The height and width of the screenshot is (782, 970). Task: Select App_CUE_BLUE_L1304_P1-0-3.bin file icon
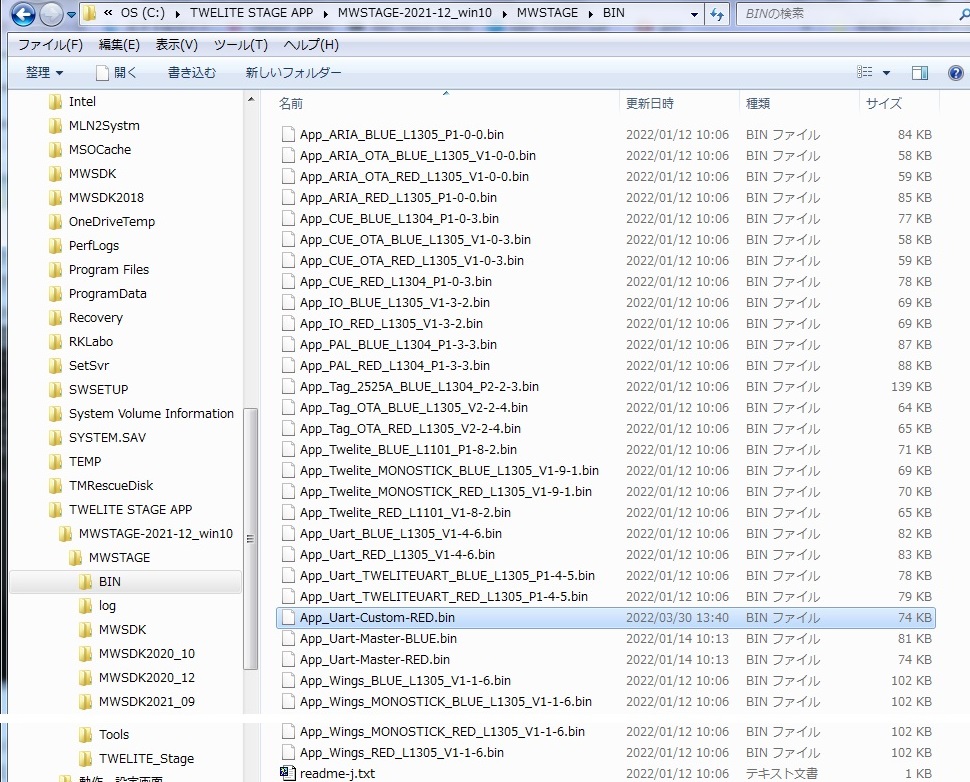(x=288, y=218)
